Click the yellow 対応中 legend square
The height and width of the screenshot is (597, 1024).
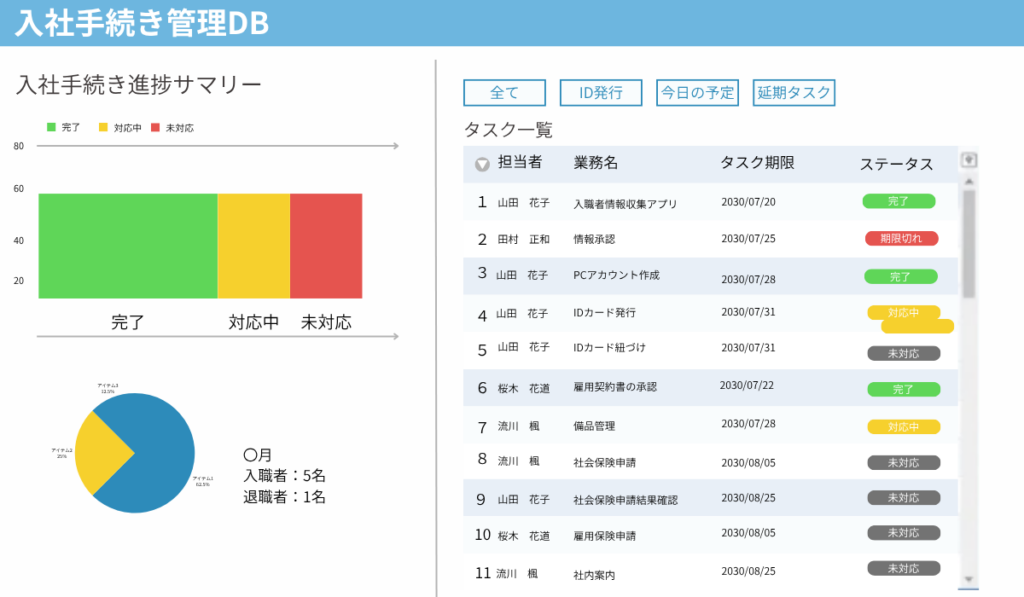tap(103, 128)
